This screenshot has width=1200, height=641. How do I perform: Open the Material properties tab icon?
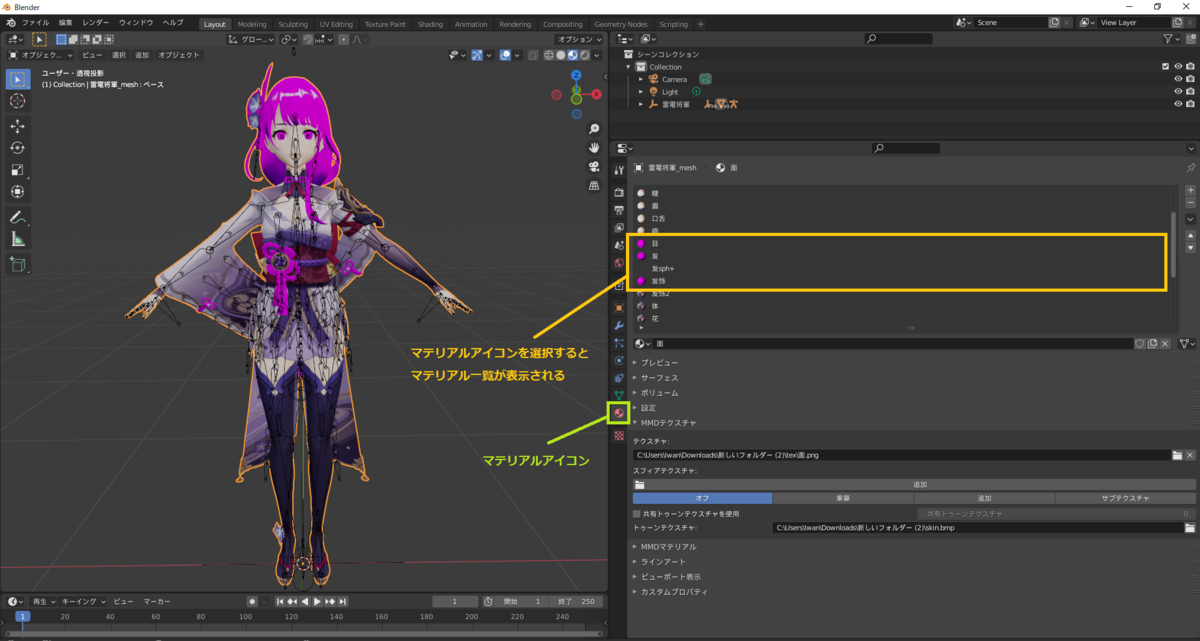pos(619,413)
